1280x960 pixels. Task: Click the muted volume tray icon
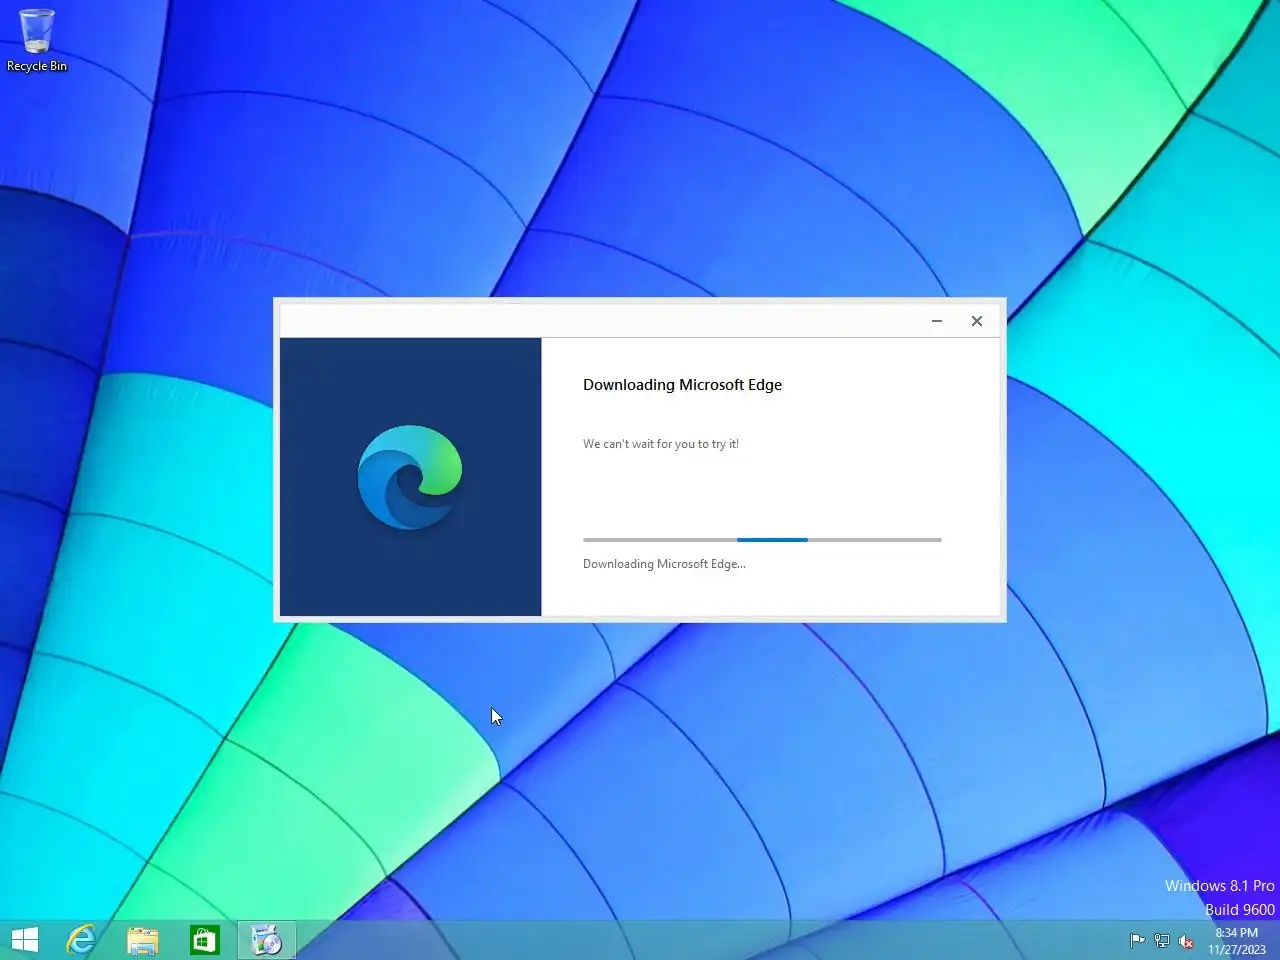[x=1186, y=941]
